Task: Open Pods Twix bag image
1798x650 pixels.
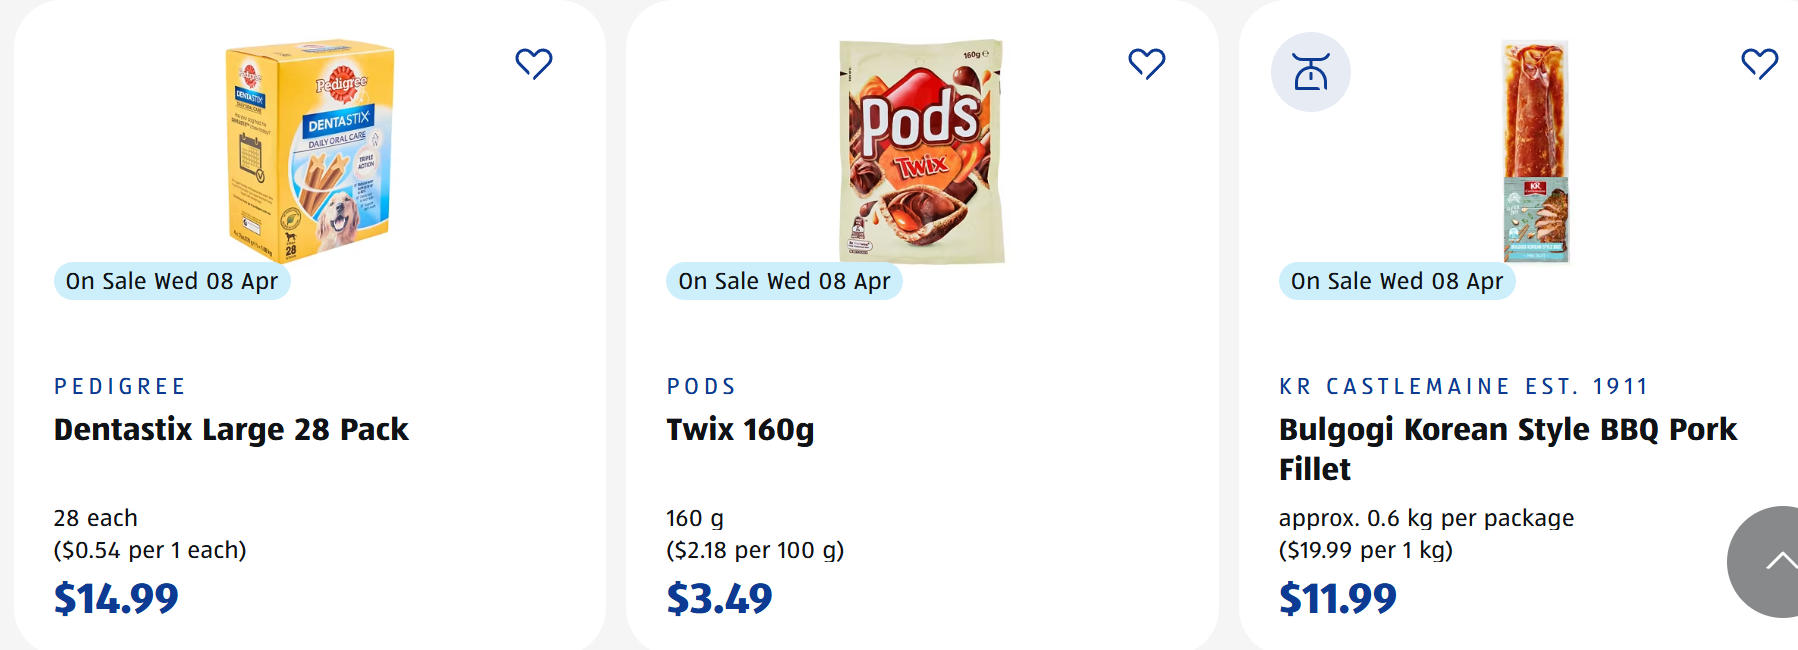Action: [921, 150]
